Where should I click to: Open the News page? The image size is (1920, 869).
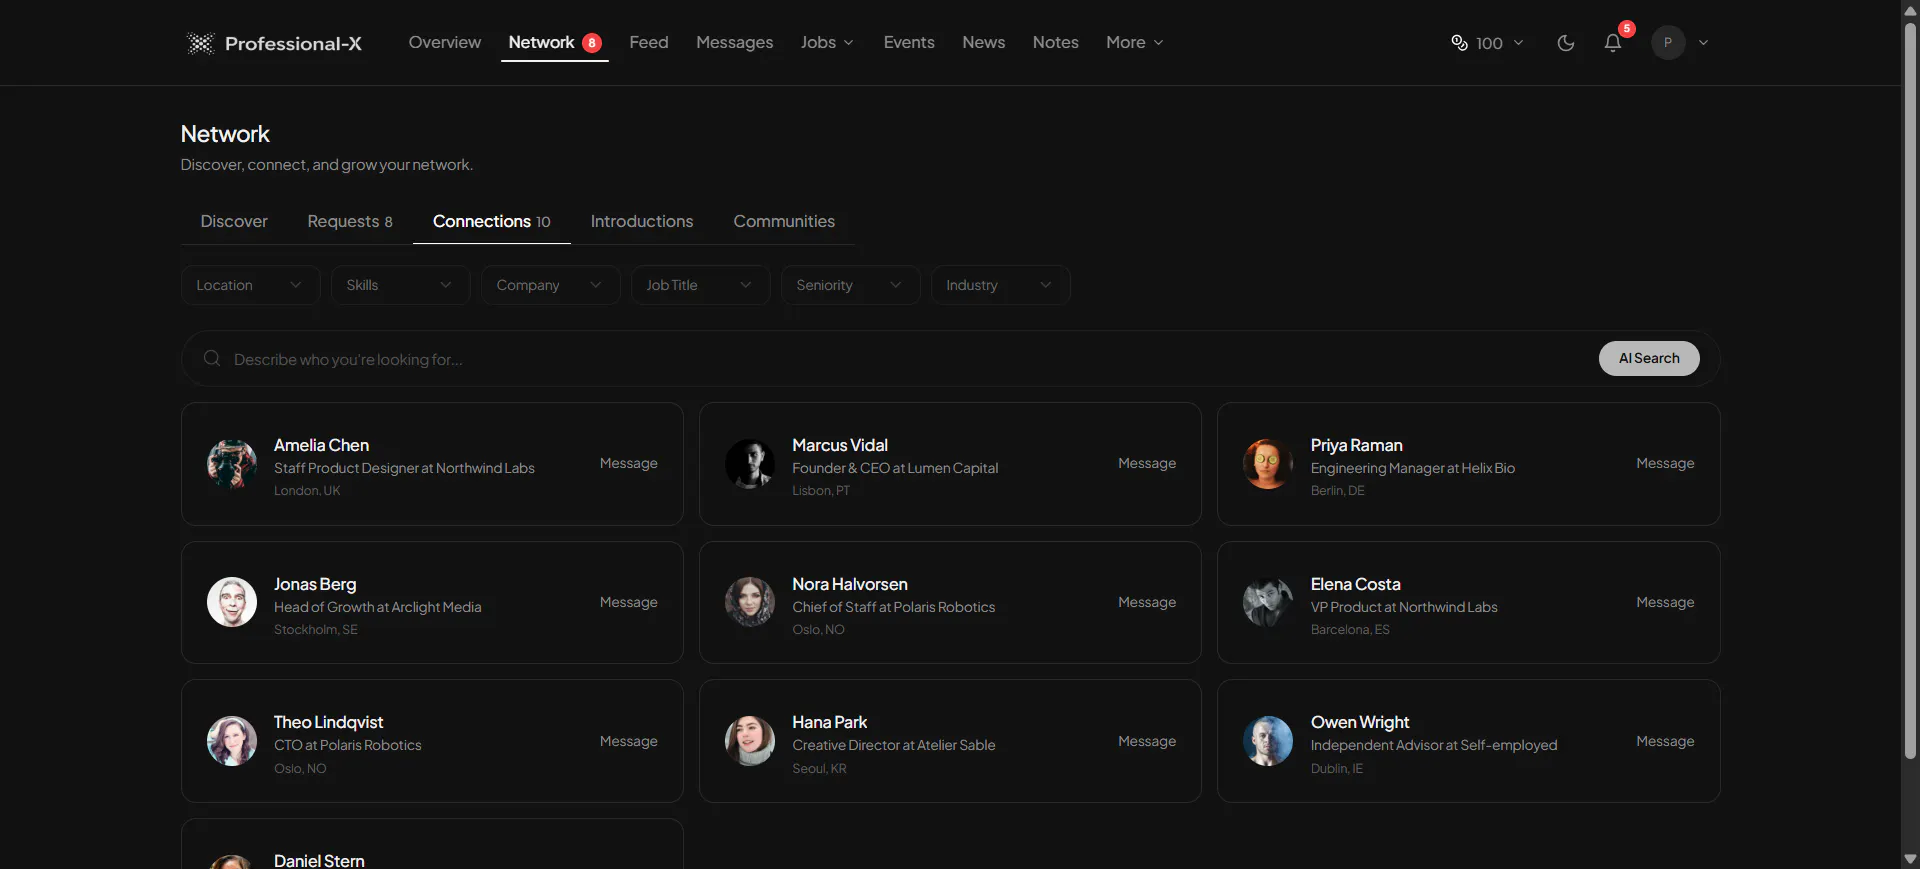(984, 42)
